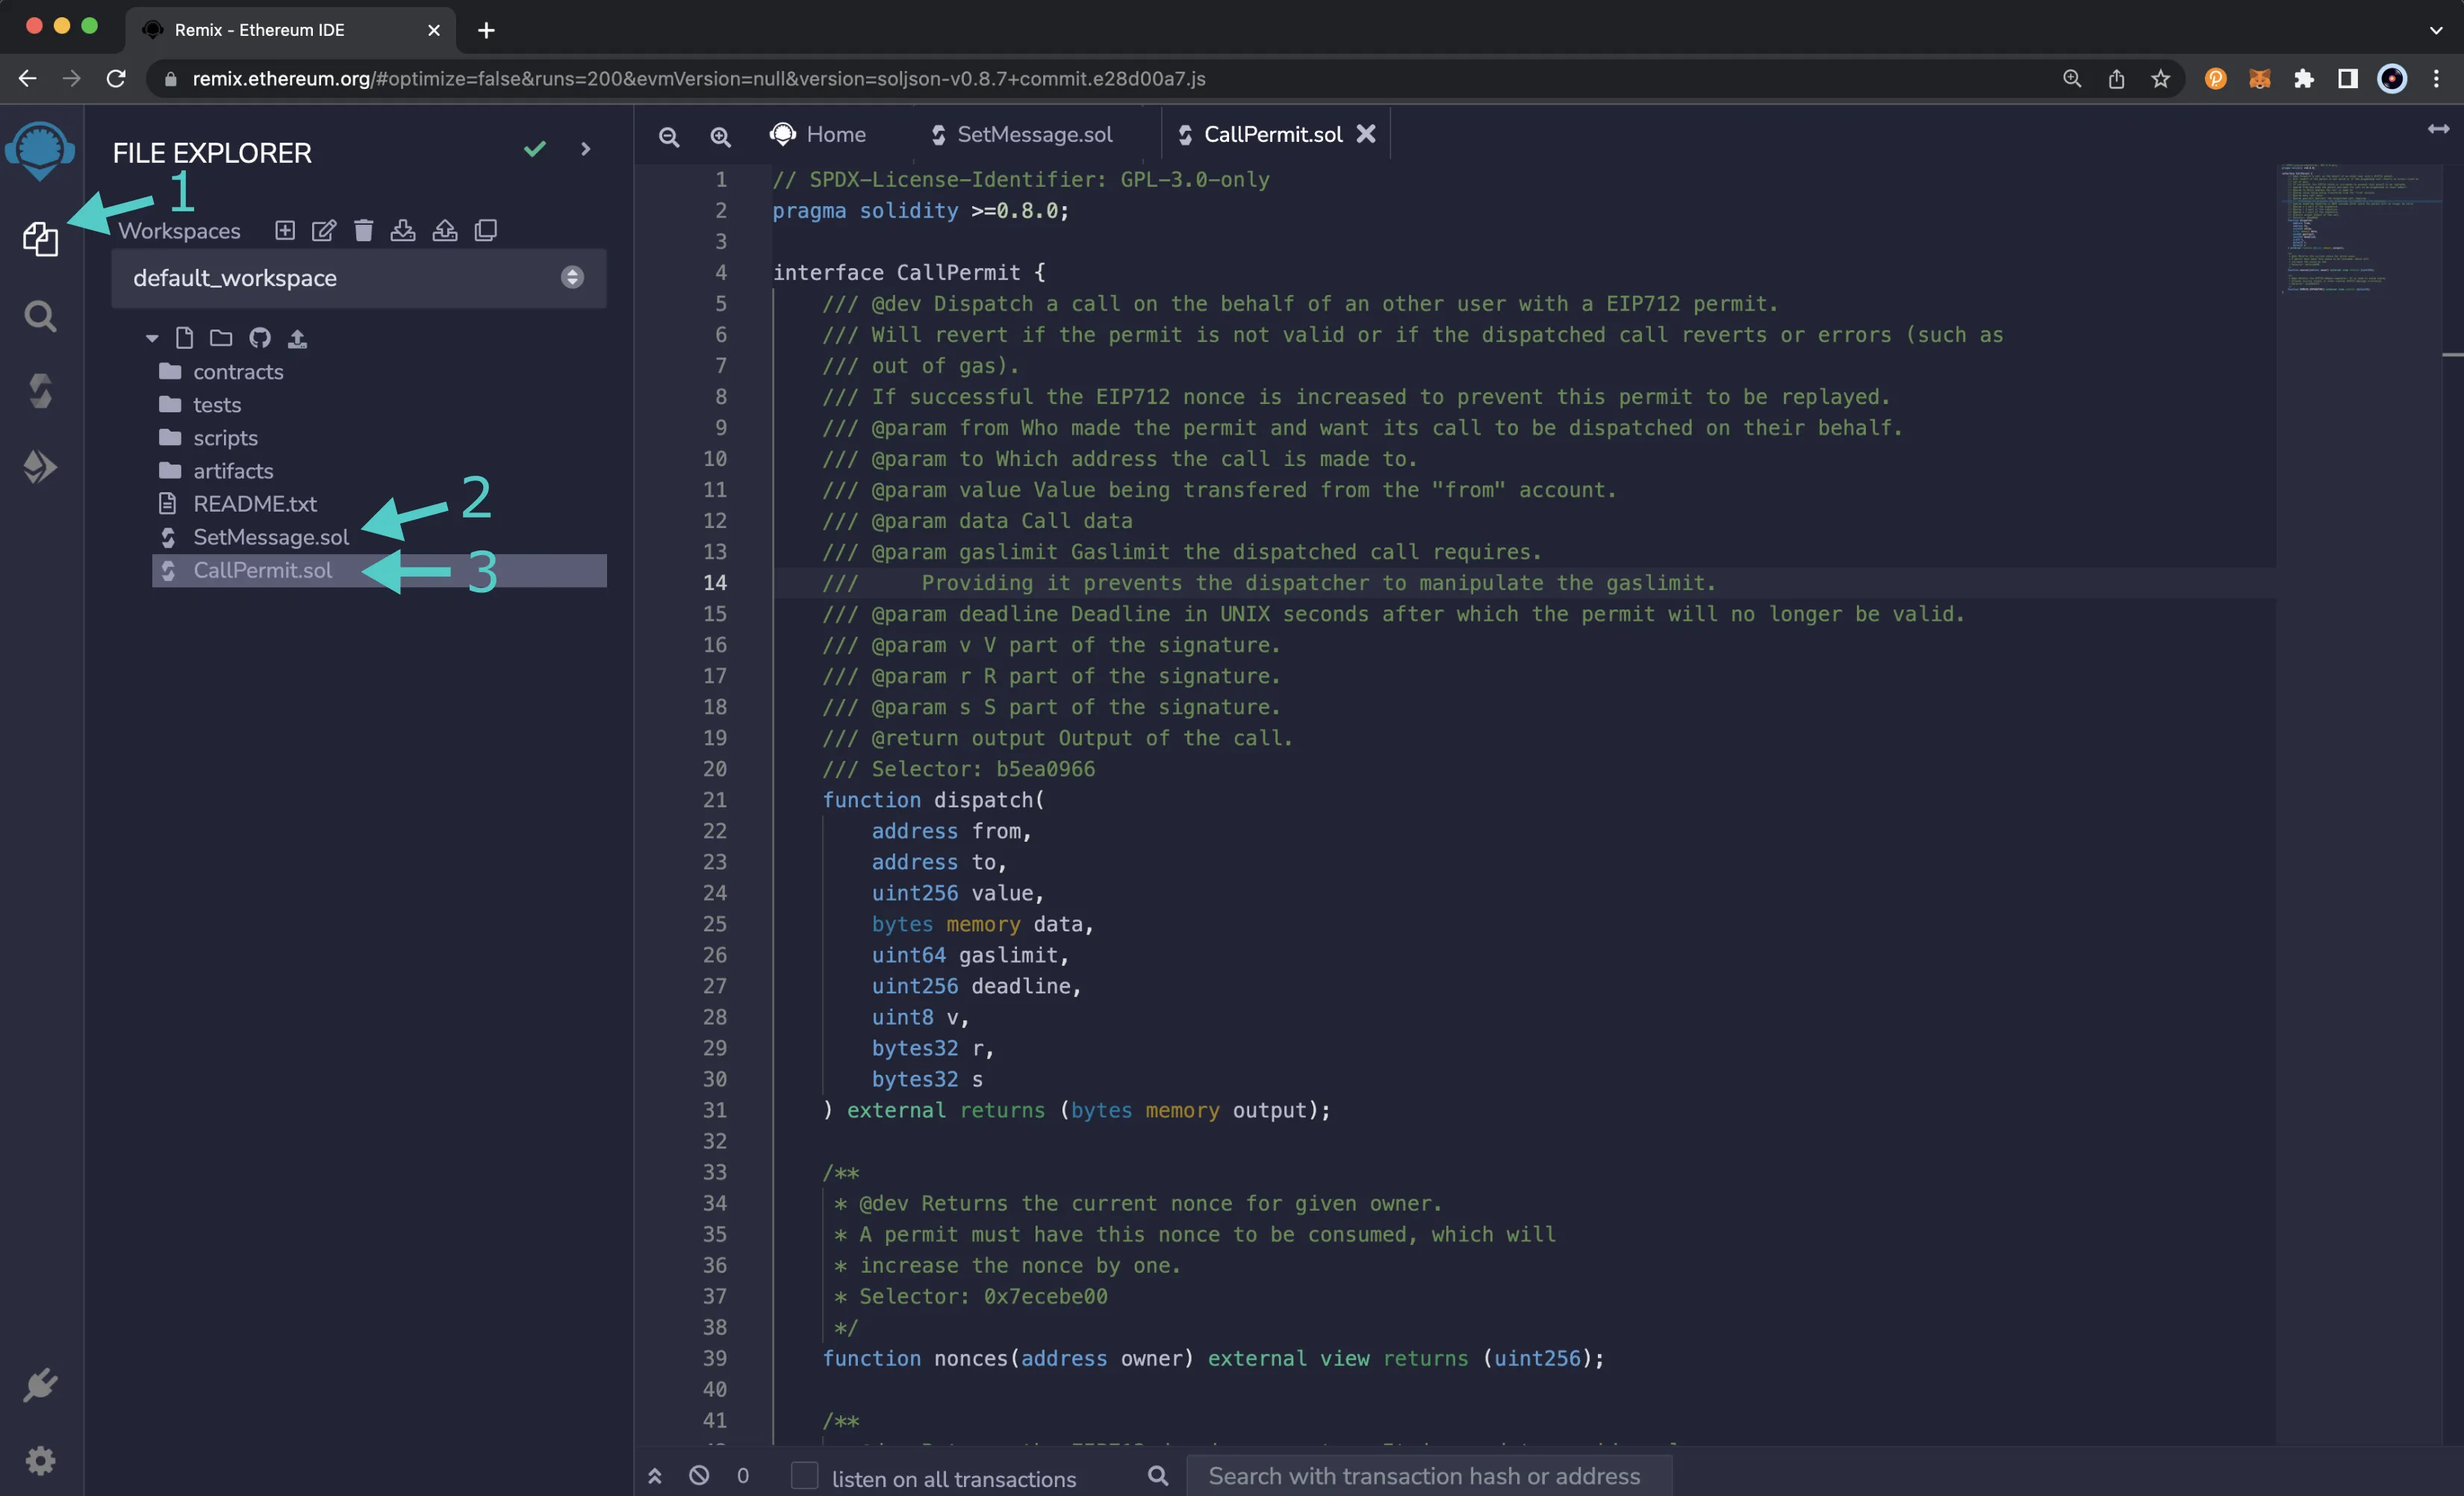
Task: Load local file upload icon
Action: click(x=297, y=339)
